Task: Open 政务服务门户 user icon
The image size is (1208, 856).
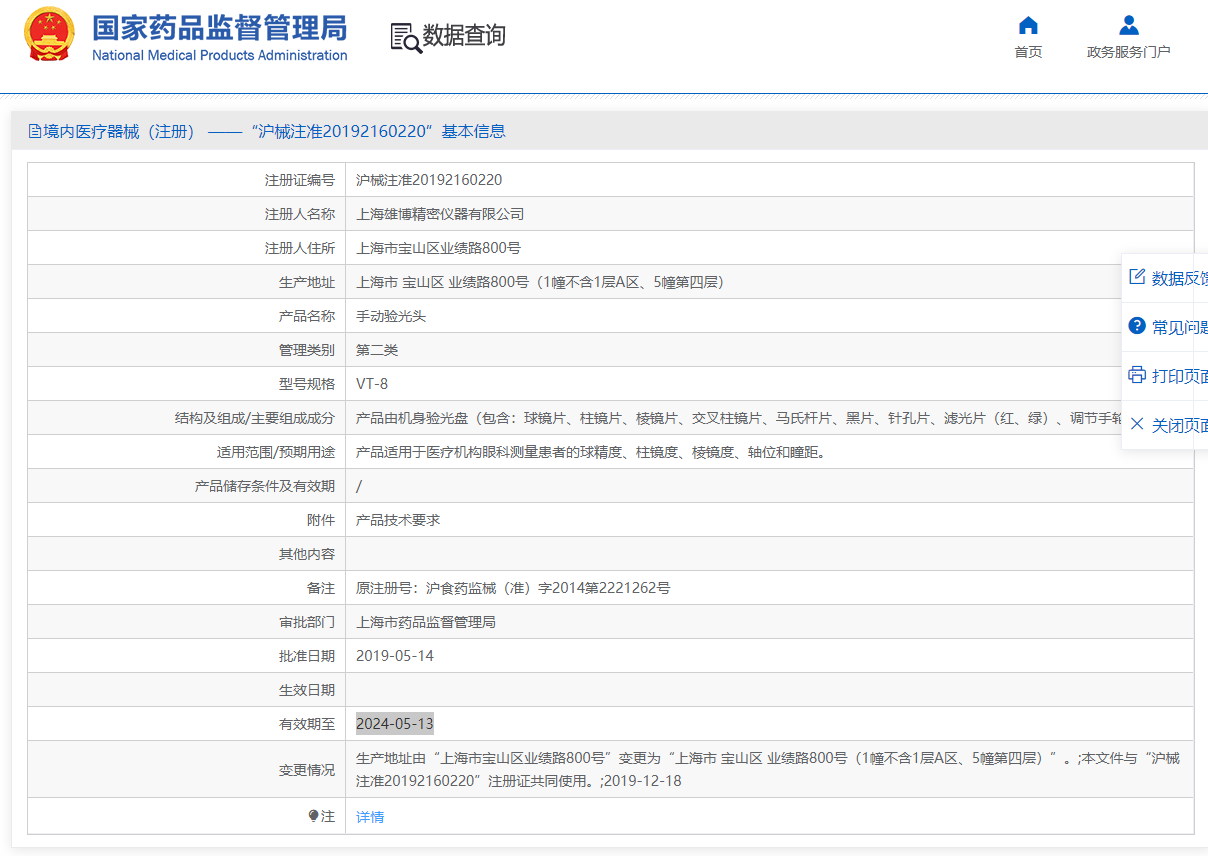Action: click(1128, 25)
